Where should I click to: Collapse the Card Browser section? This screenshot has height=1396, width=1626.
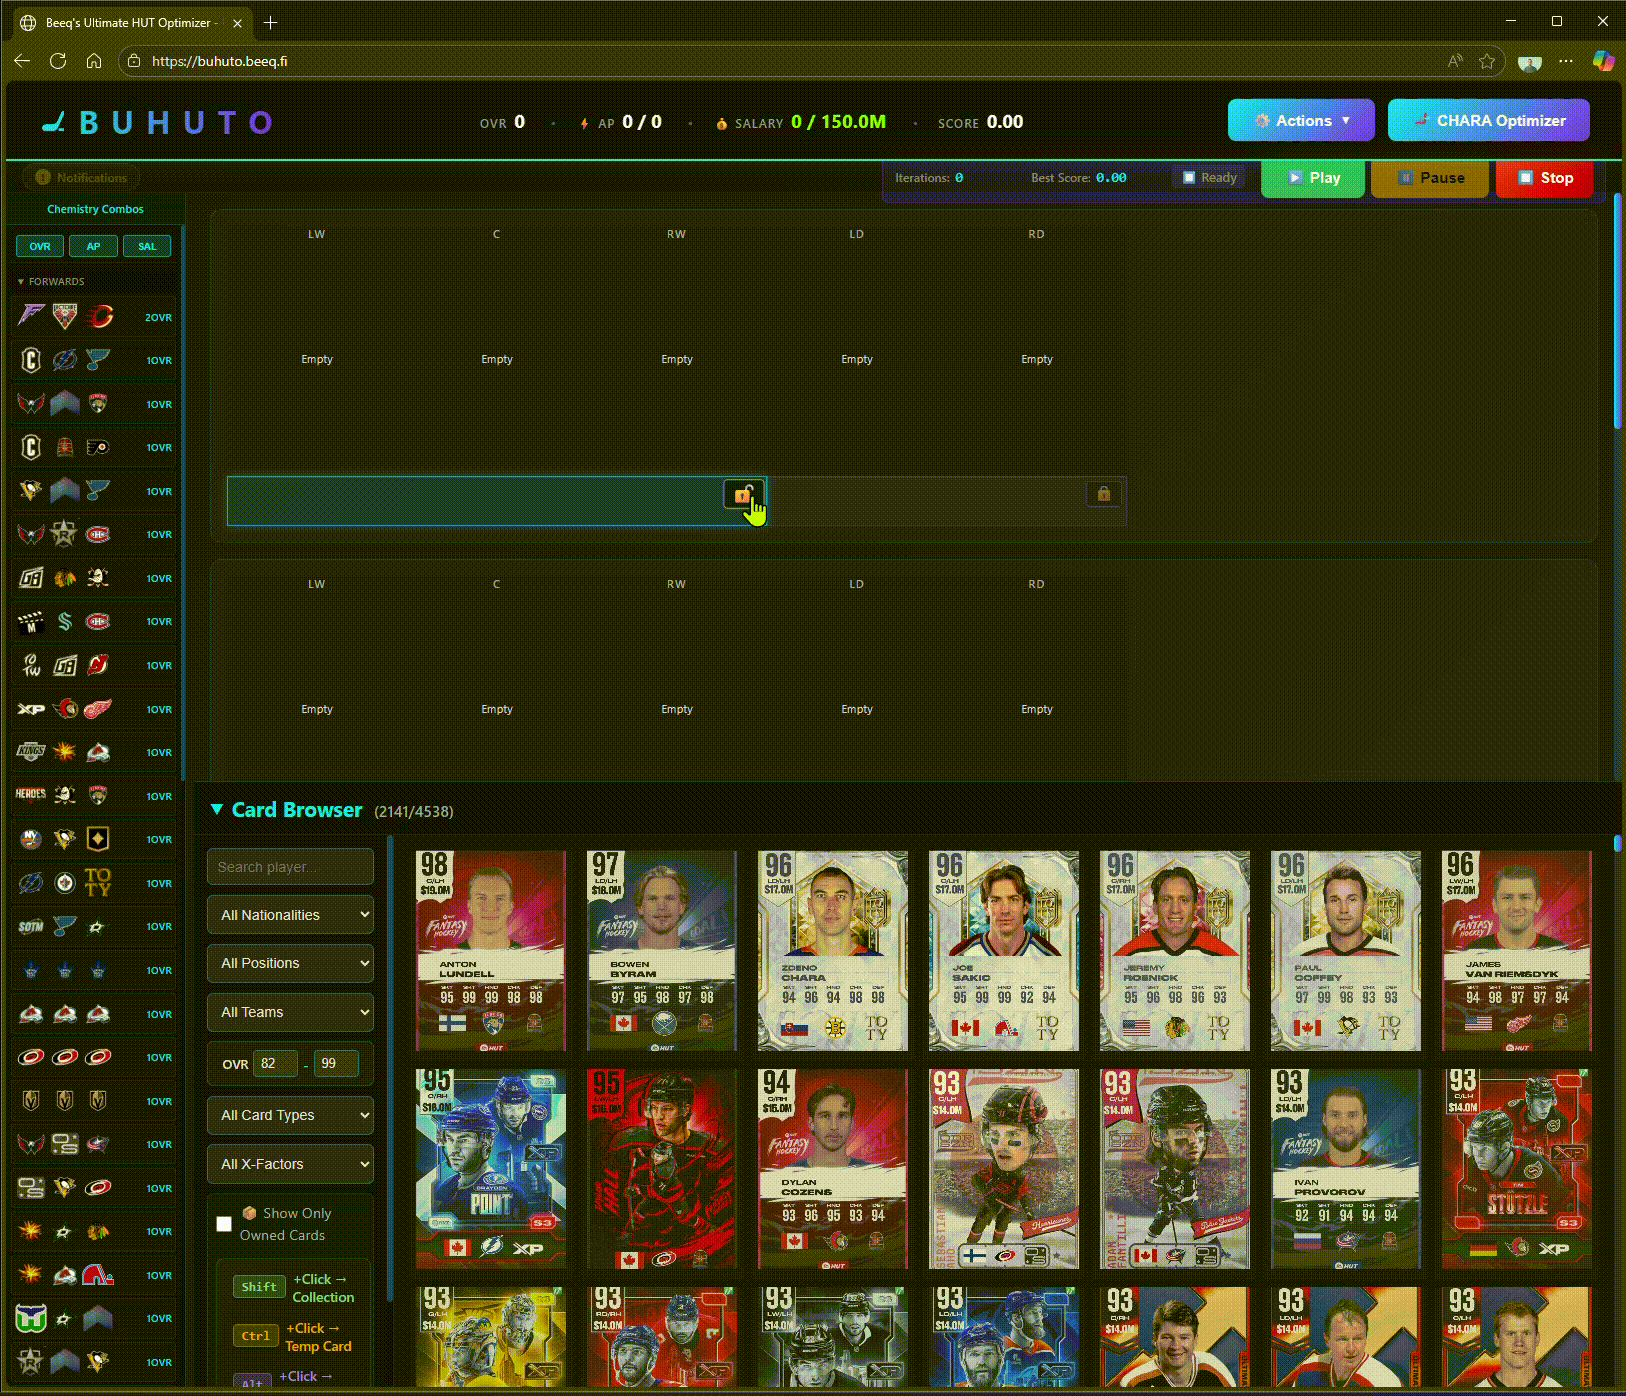tap(217, 810)
